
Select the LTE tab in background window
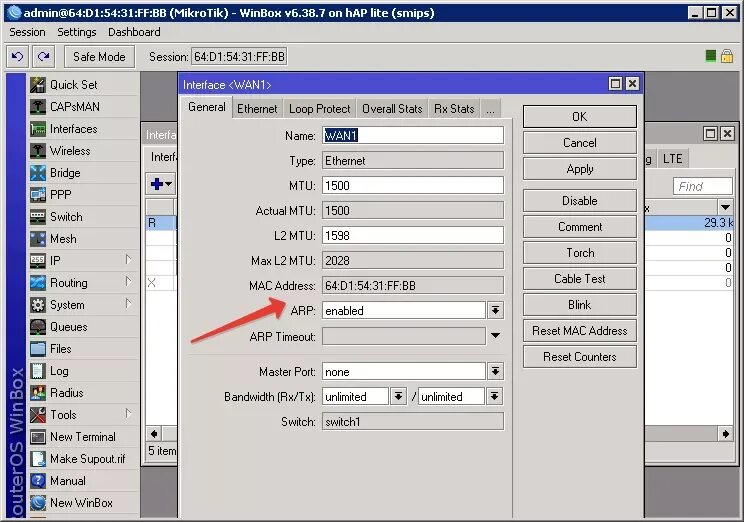(x=672, y=159)
